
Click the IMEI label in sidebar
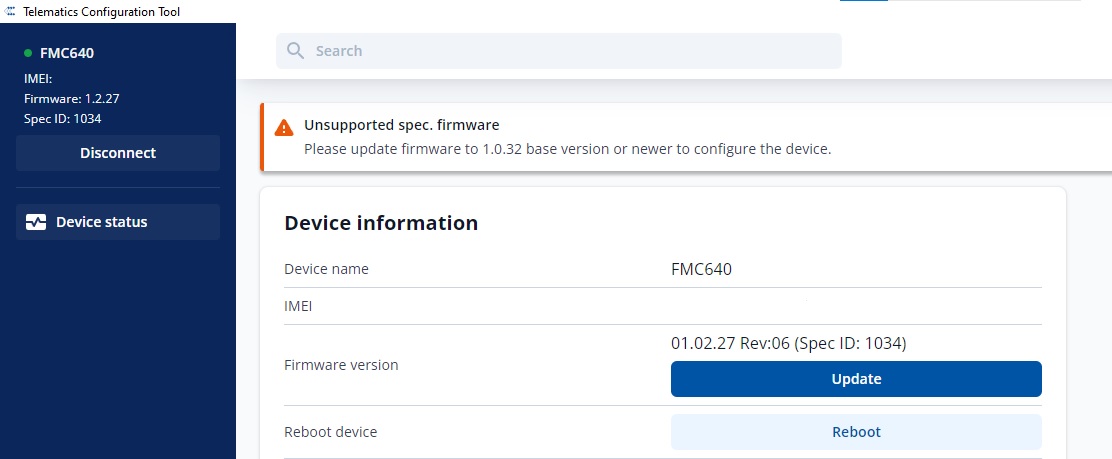point(39,78)
